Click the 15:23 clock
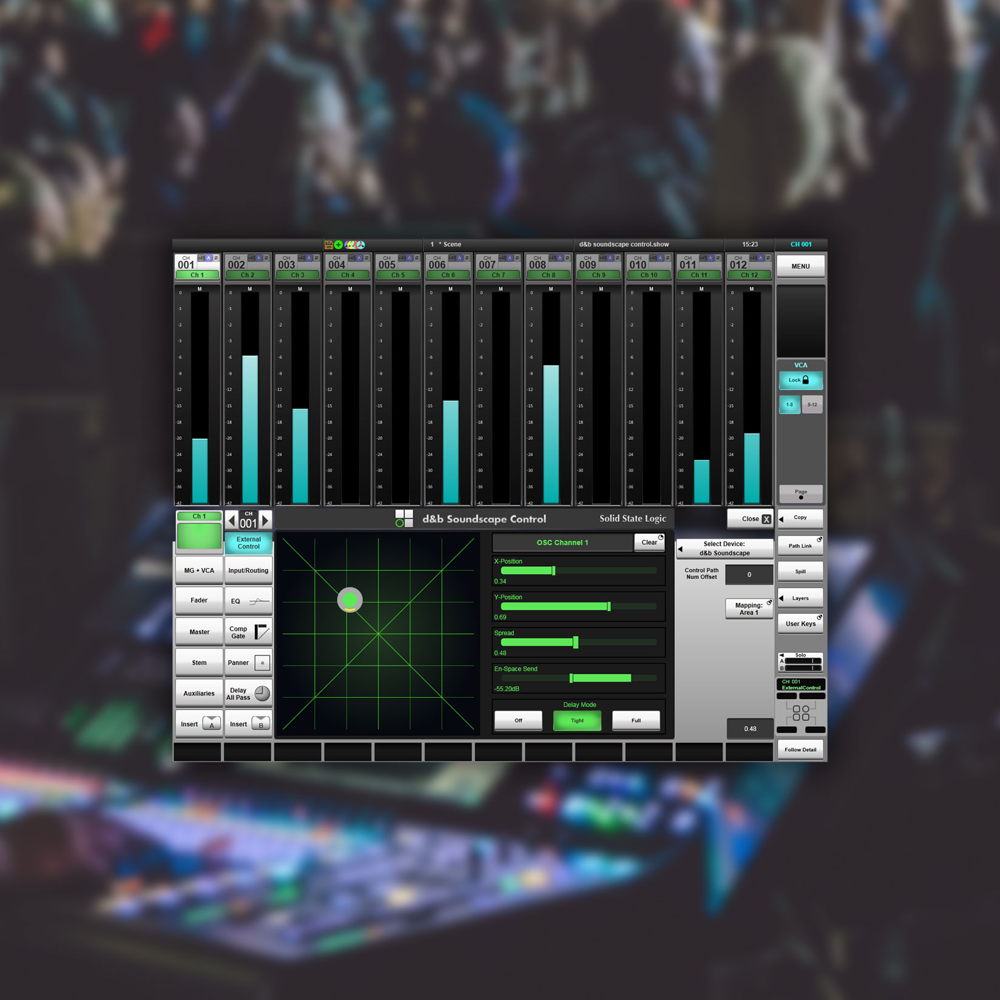 pos(750,244)
